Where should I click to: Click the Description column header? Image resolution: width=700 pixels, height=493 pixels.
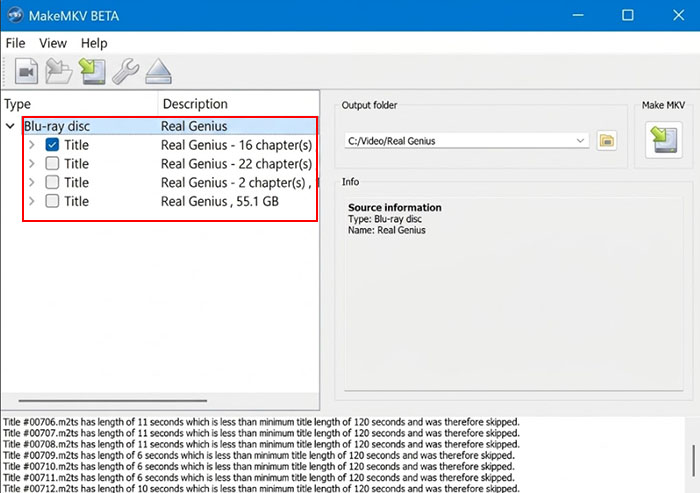tap(238, 104)
